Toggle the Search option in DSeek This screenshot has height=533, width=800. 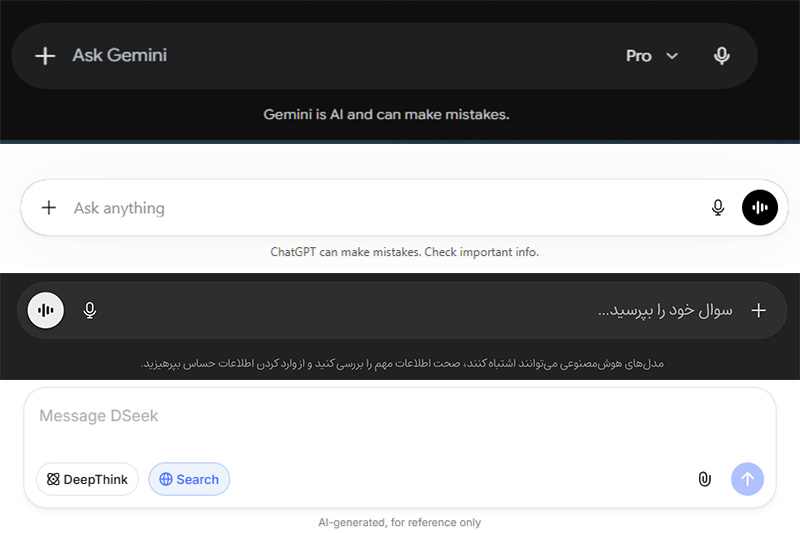pyautogui.click(x=189, y=479)
